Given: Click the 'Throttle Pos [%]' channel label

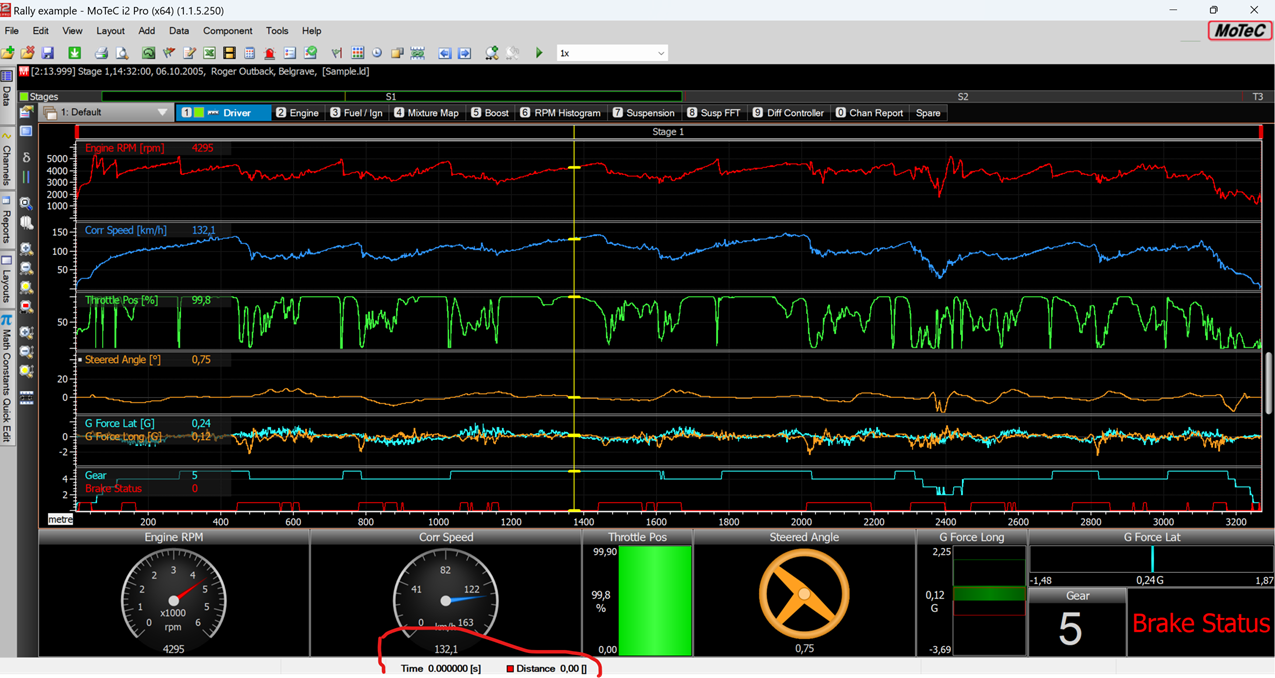Looking at the screenshot, I should [x=122, y=300].
